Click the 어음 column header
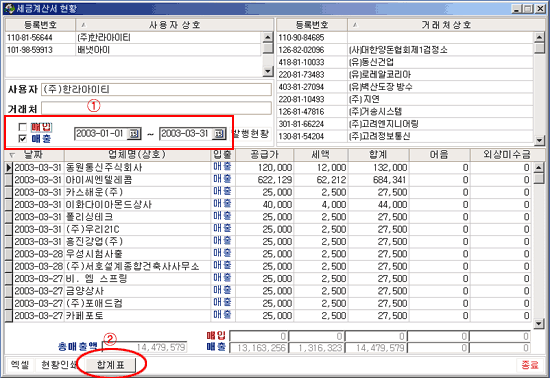Viewport: 550px width, 378px height. click(x=439, y=155)
